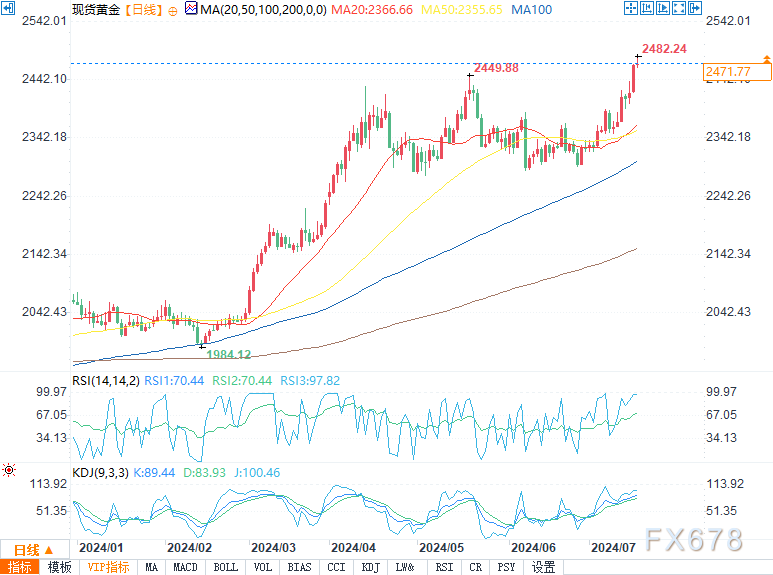The image size is (773, 575).
Task: Click the right 2042.43 price axis label
Action: pos(728,312)
